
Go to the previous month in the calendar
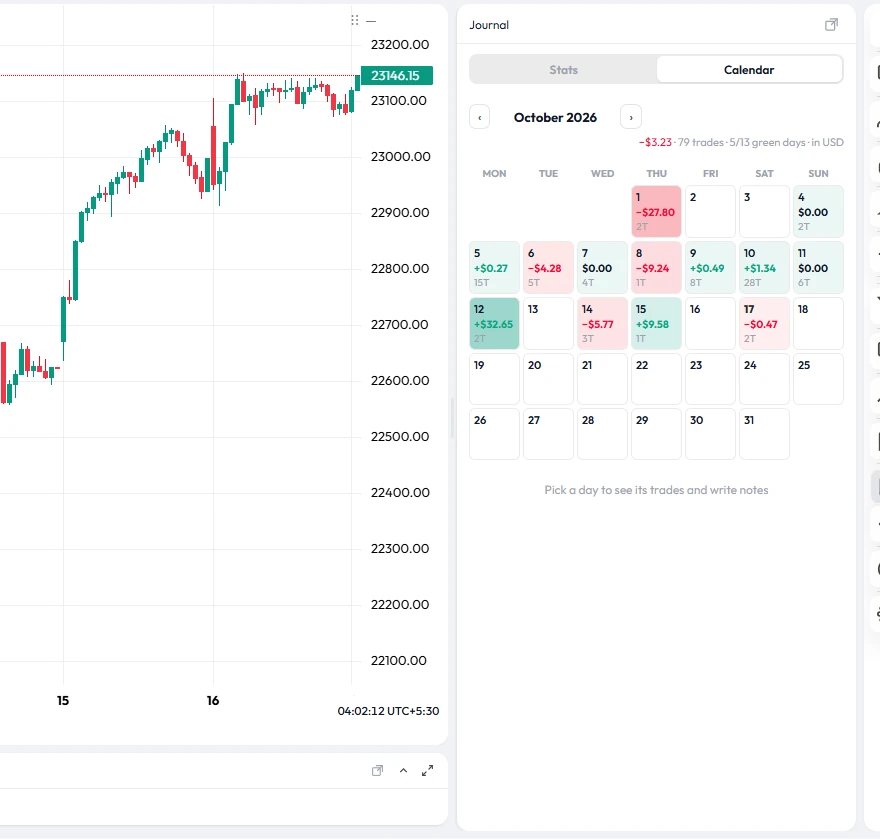point(480,117)
